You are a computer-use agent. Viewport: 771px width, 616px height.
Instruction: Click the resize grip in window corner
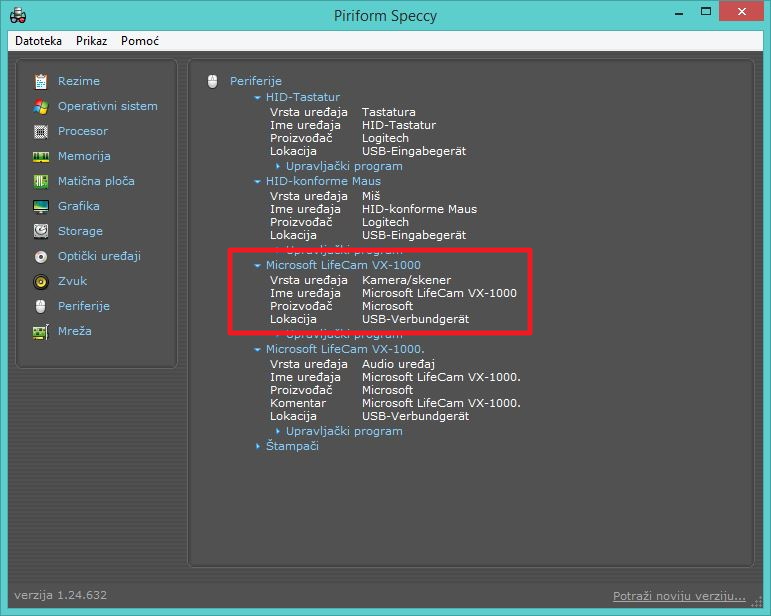click(757, 602)
